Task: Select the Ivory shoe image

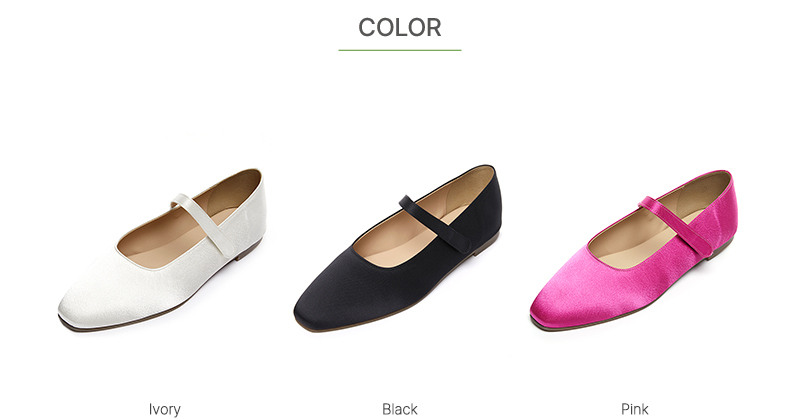Action: (162, 250)
